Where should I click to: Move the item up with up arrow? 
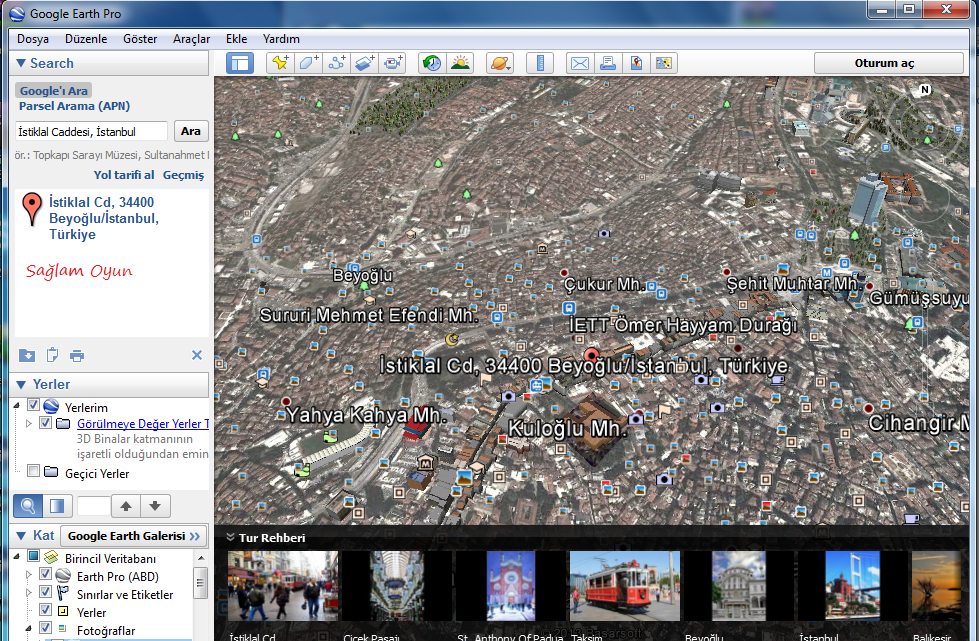tap(126, 506)
